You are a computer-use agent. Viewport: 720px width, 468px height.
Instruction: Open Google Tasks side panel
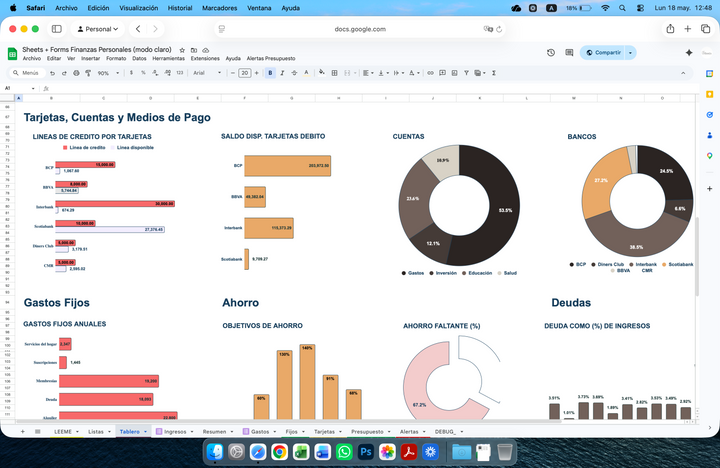tap(709, 115)
